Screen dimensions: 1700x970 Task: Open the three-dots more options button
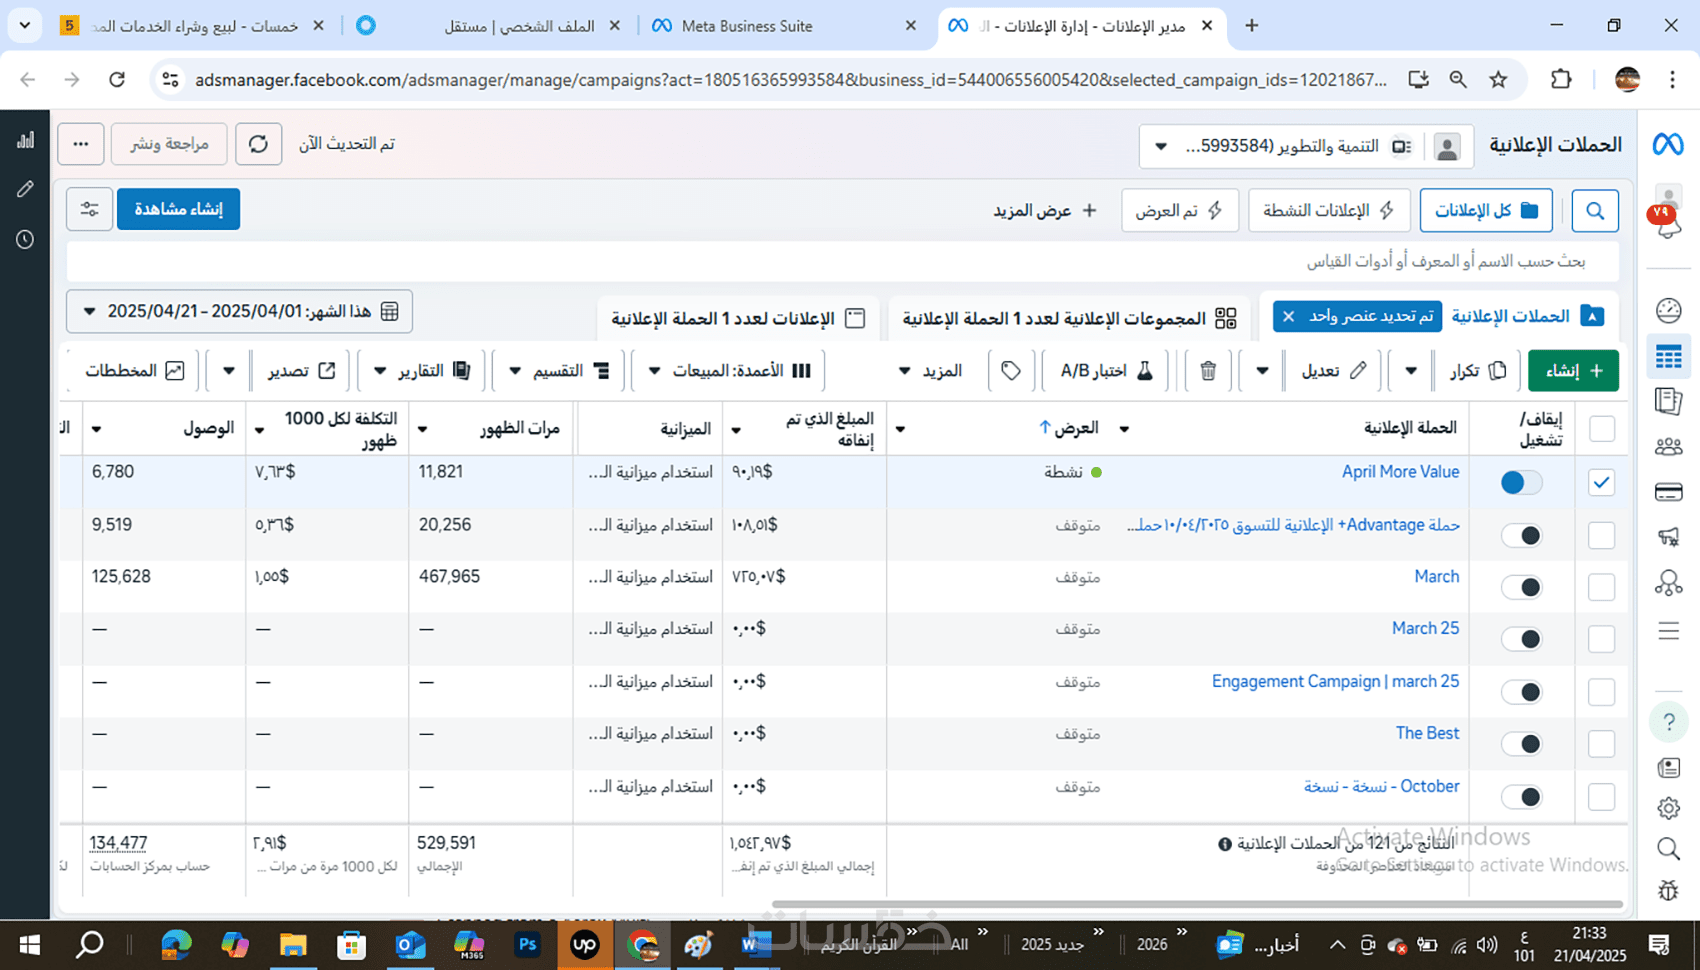pos(81,144)
